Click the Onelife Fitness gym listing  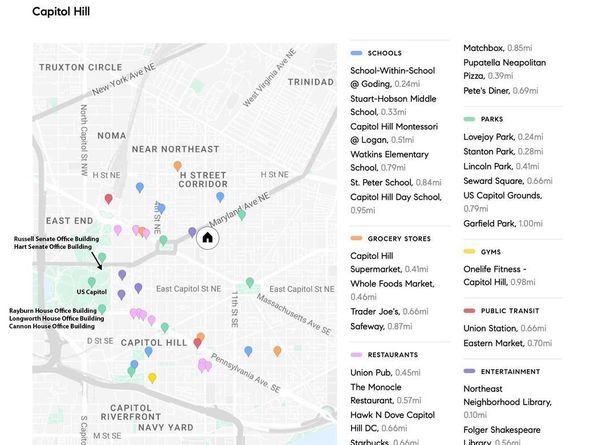point(499,276)
